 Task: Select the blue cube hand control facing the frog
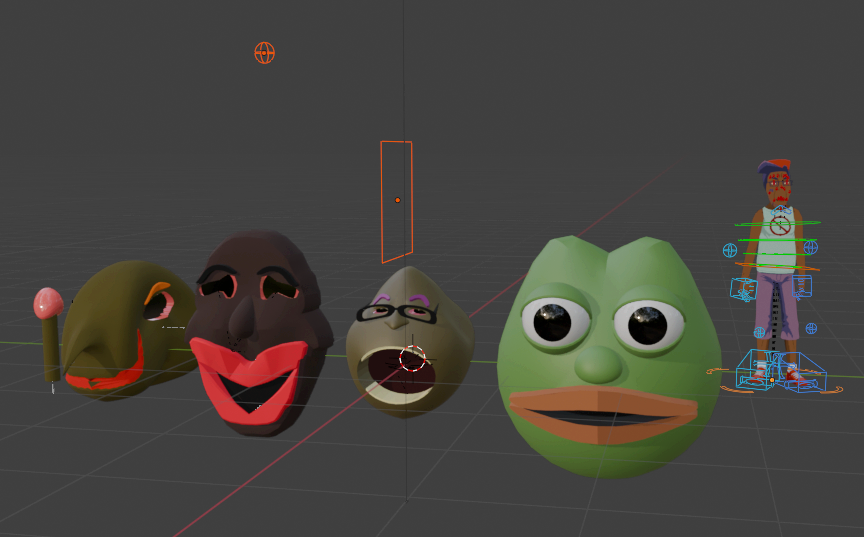click(743, 290)
